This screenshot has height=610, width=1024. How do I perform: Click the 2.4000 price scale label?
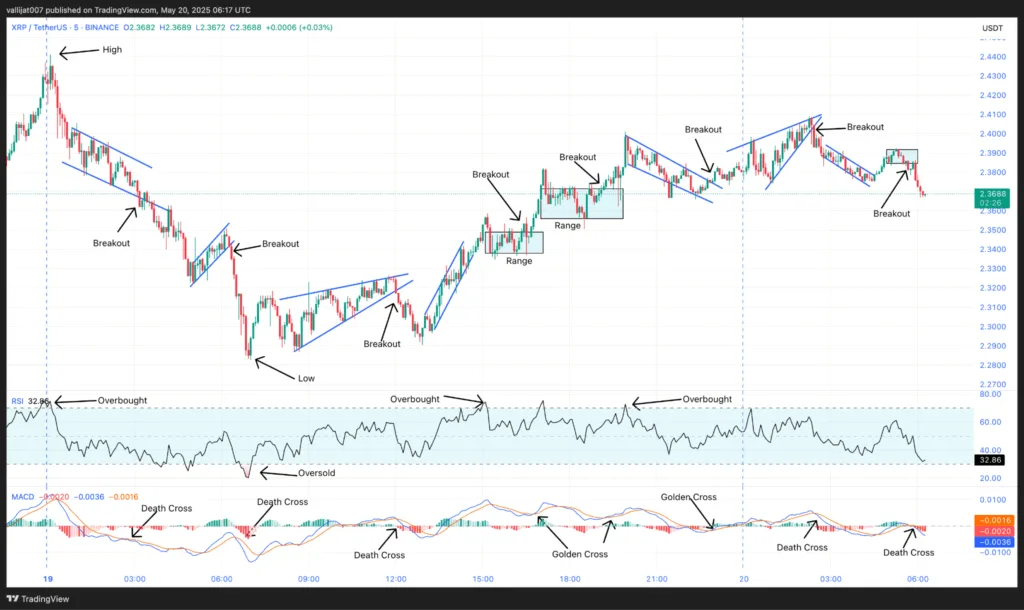[x=993, y=134]
